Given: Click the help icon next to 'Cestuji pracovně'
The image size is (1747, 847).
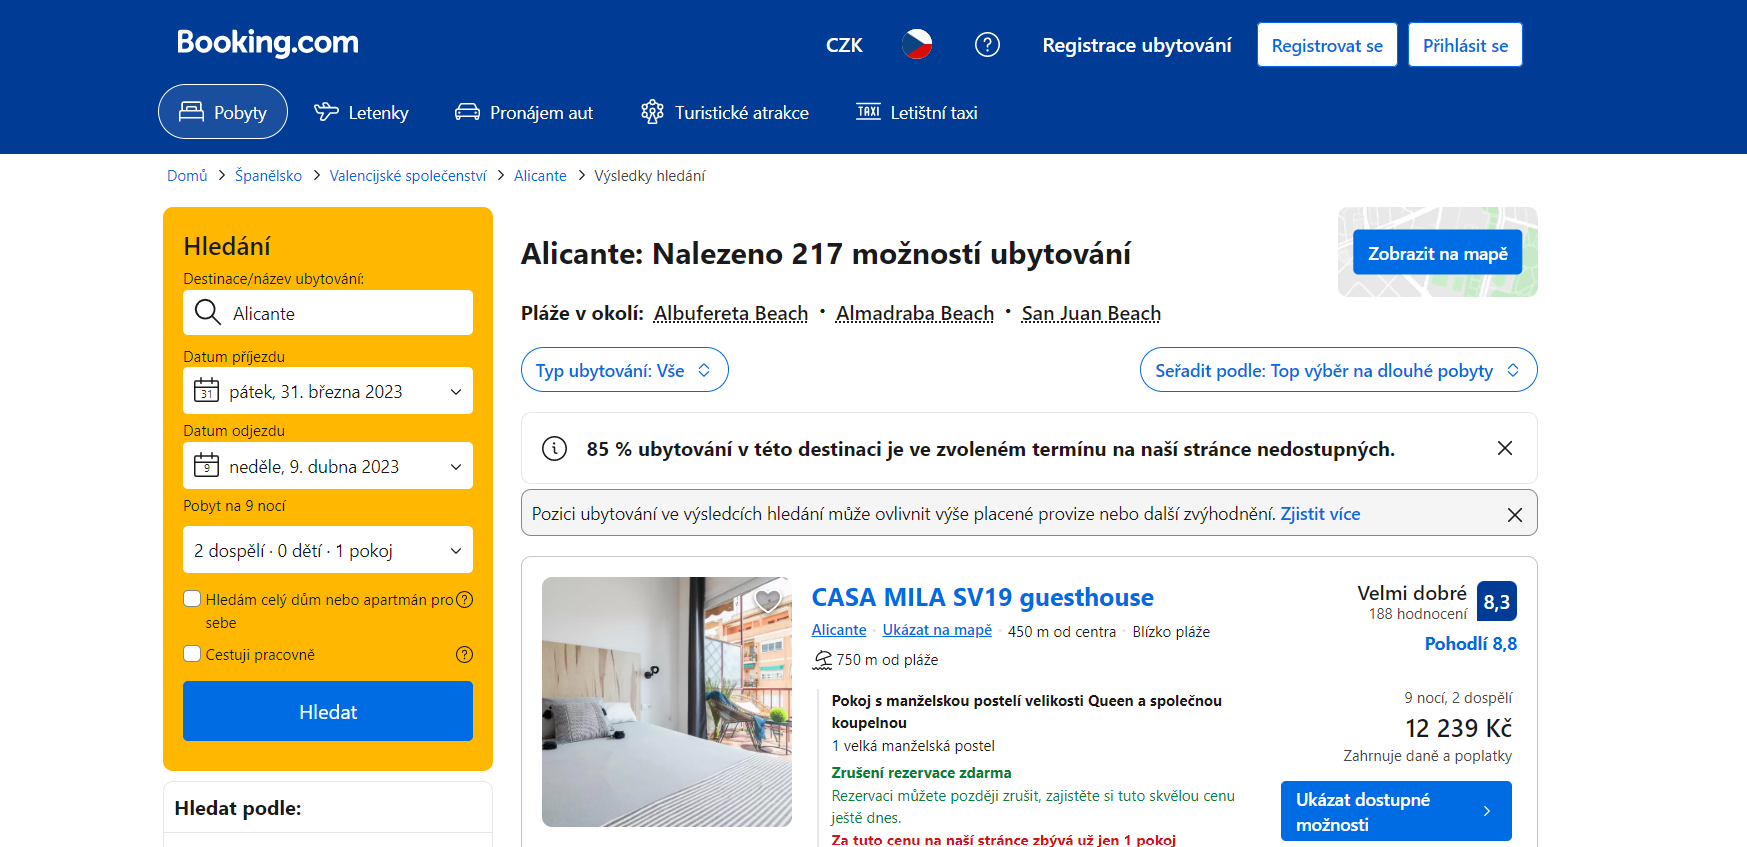Looking at the screenshot, I should pos(464,654).
